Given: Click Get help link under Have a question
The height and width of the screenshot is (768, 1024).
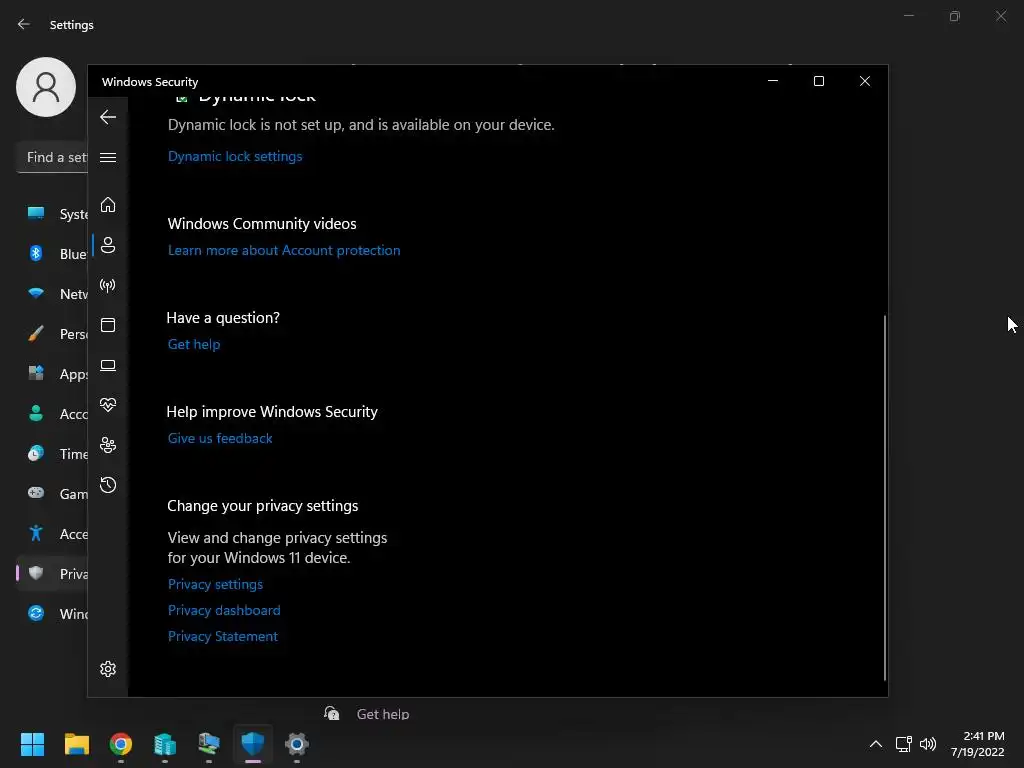Looking at the screenshot, I should 194,345.
